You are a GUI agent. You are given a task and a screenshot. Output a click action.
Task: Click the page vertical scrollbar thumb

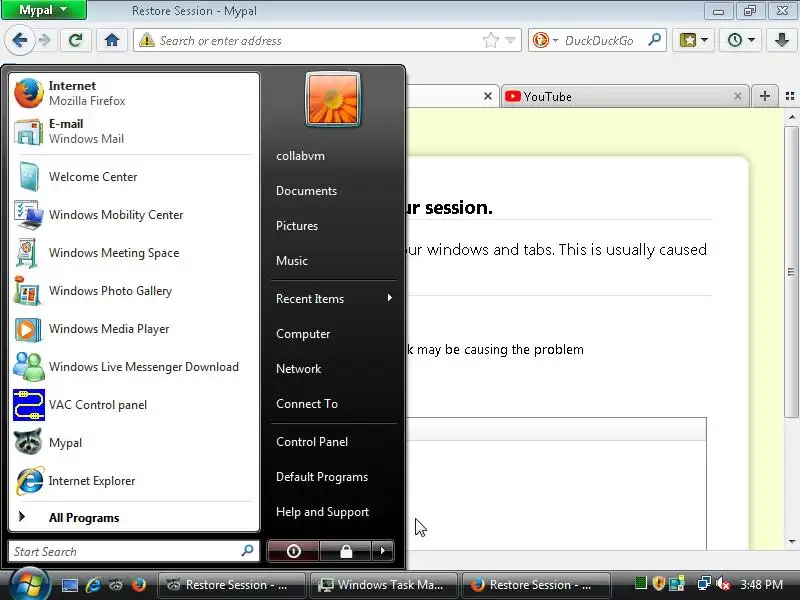coord(791,272)
